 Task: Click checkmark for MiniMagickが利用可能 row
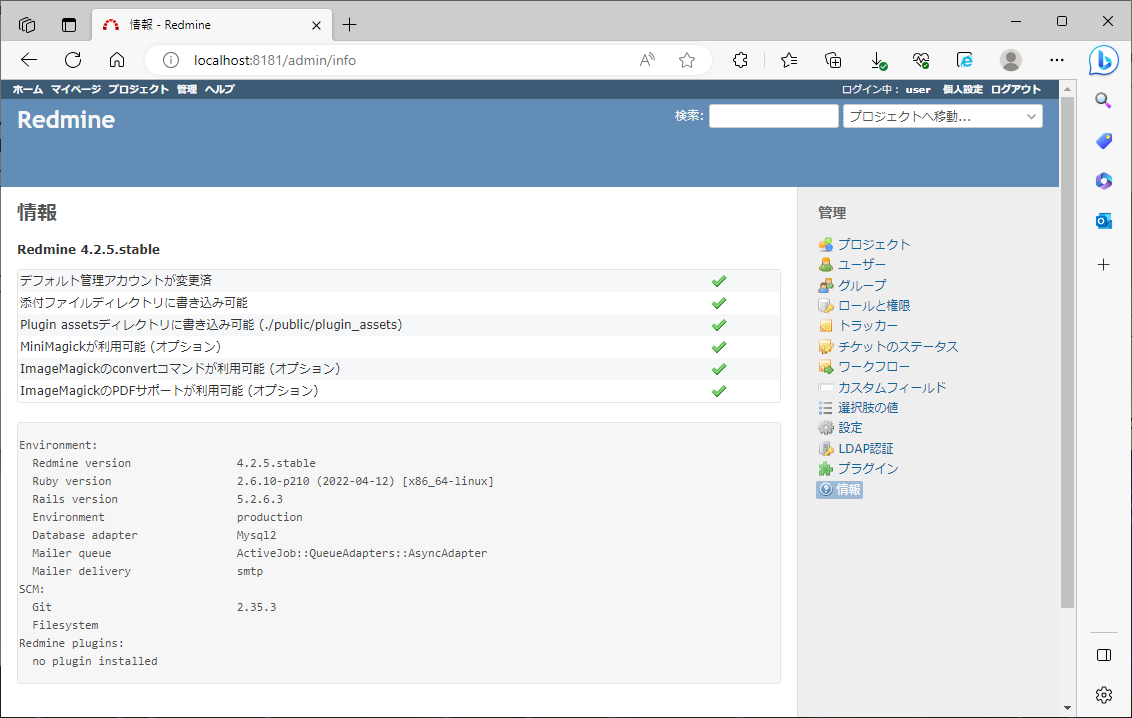coord(718,347)
